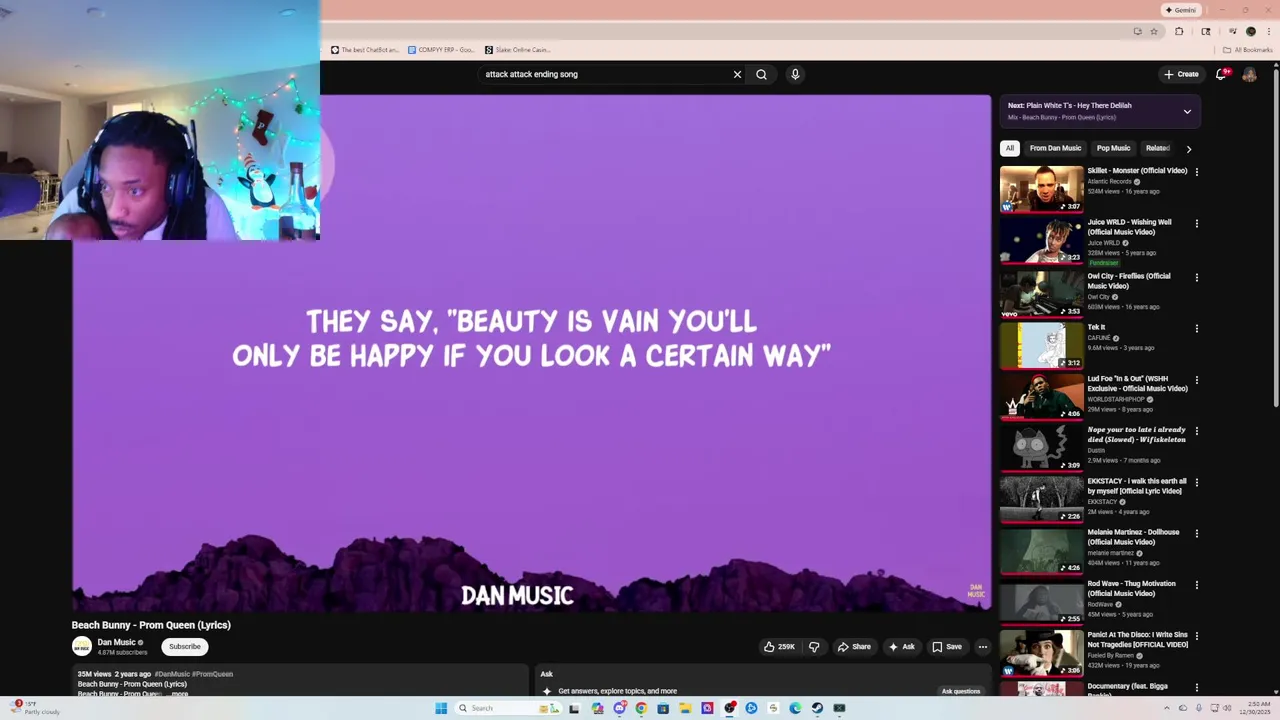Screen dimensions: 1280x720
Task: Open the Create menu
Action: tap(1181, 74)
